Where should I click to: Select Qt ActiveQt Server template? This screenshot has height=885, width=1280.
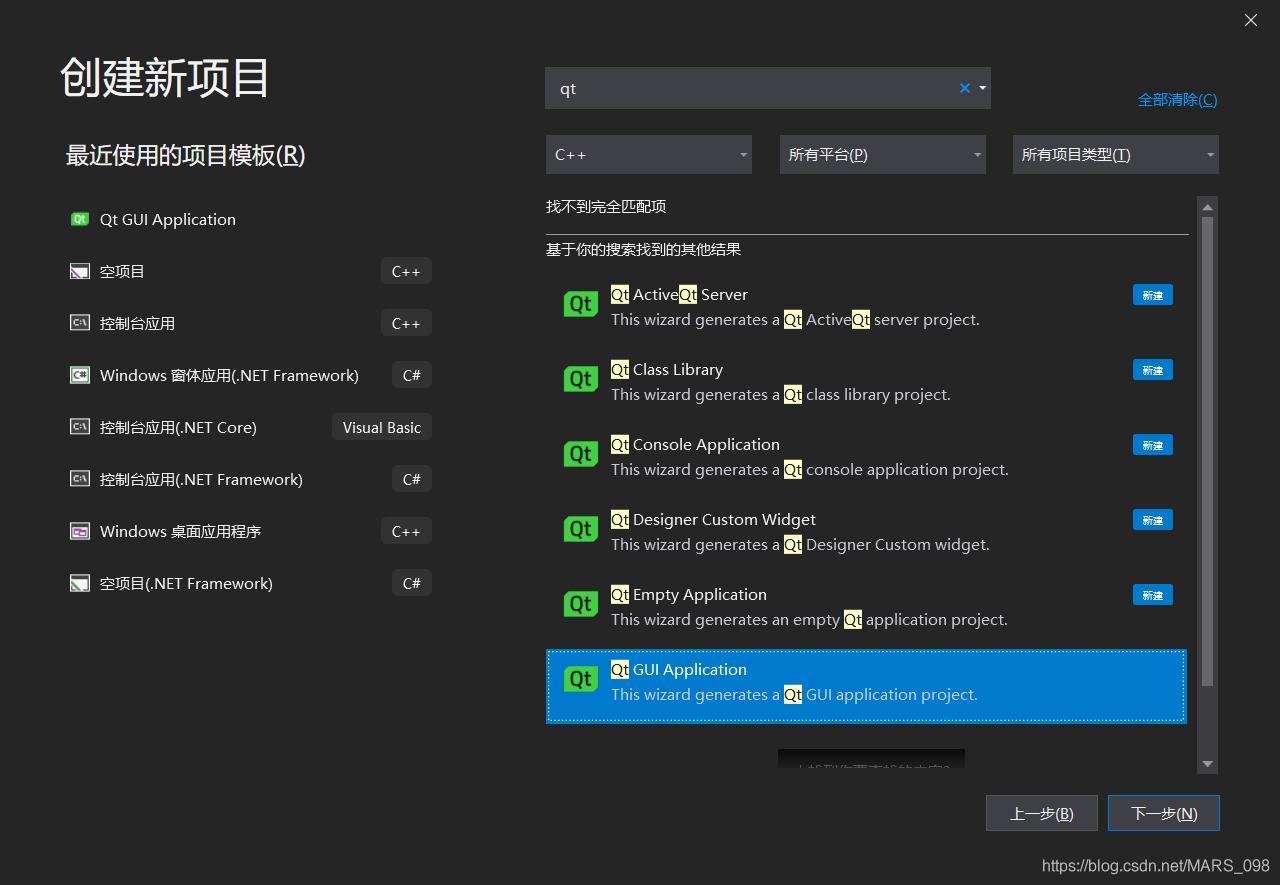coord(866,307)
